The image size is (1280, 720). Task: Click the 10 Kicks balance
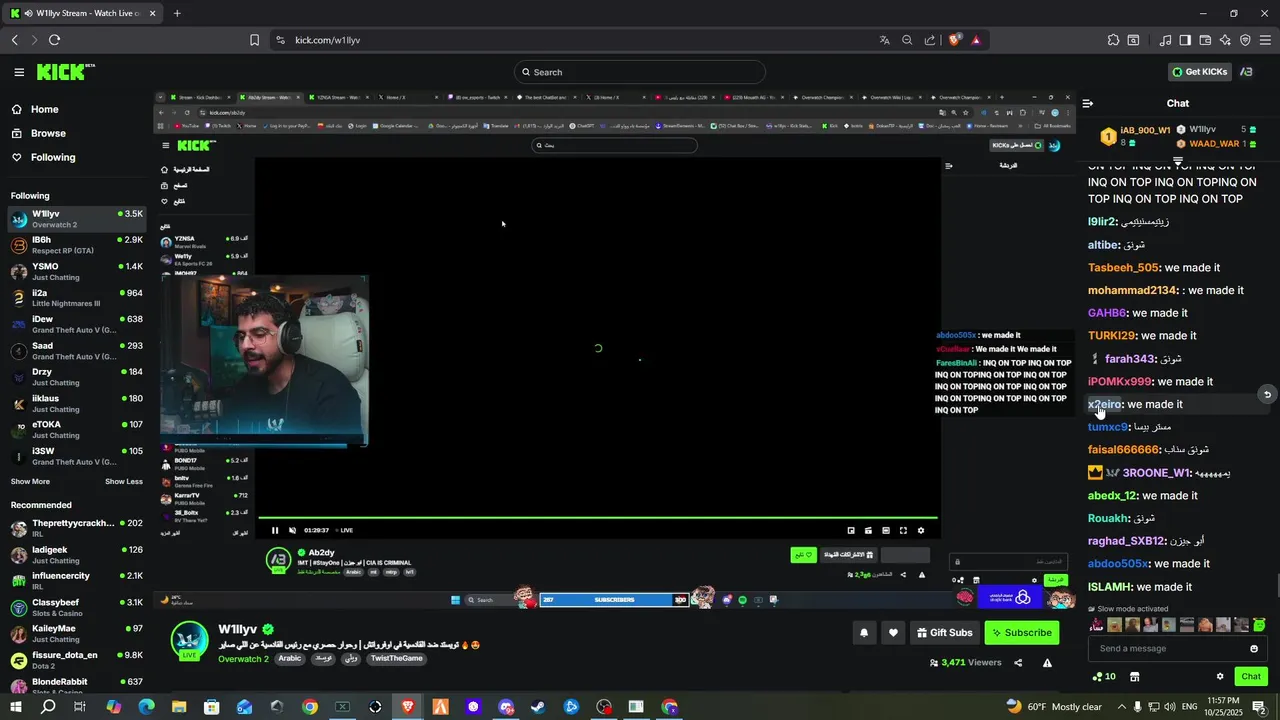(x=1103, y=677)
